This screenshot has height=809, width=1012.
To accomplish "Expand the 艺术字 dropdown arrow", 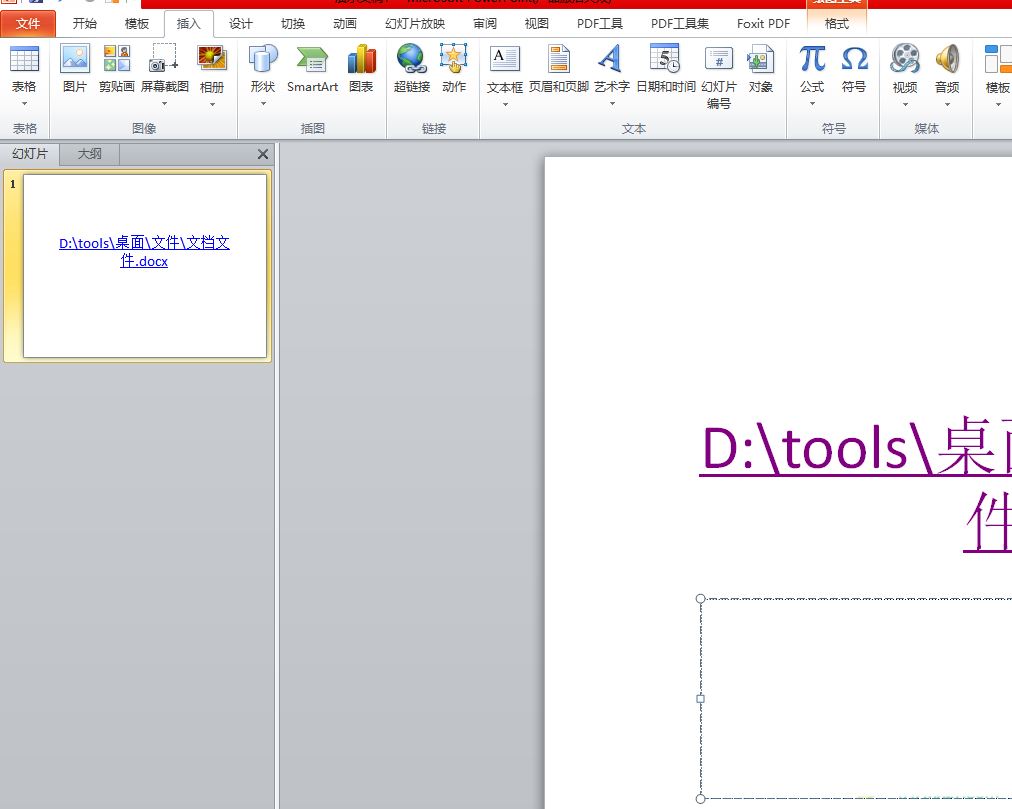I will pyautogui.click(x=612, y=104).
